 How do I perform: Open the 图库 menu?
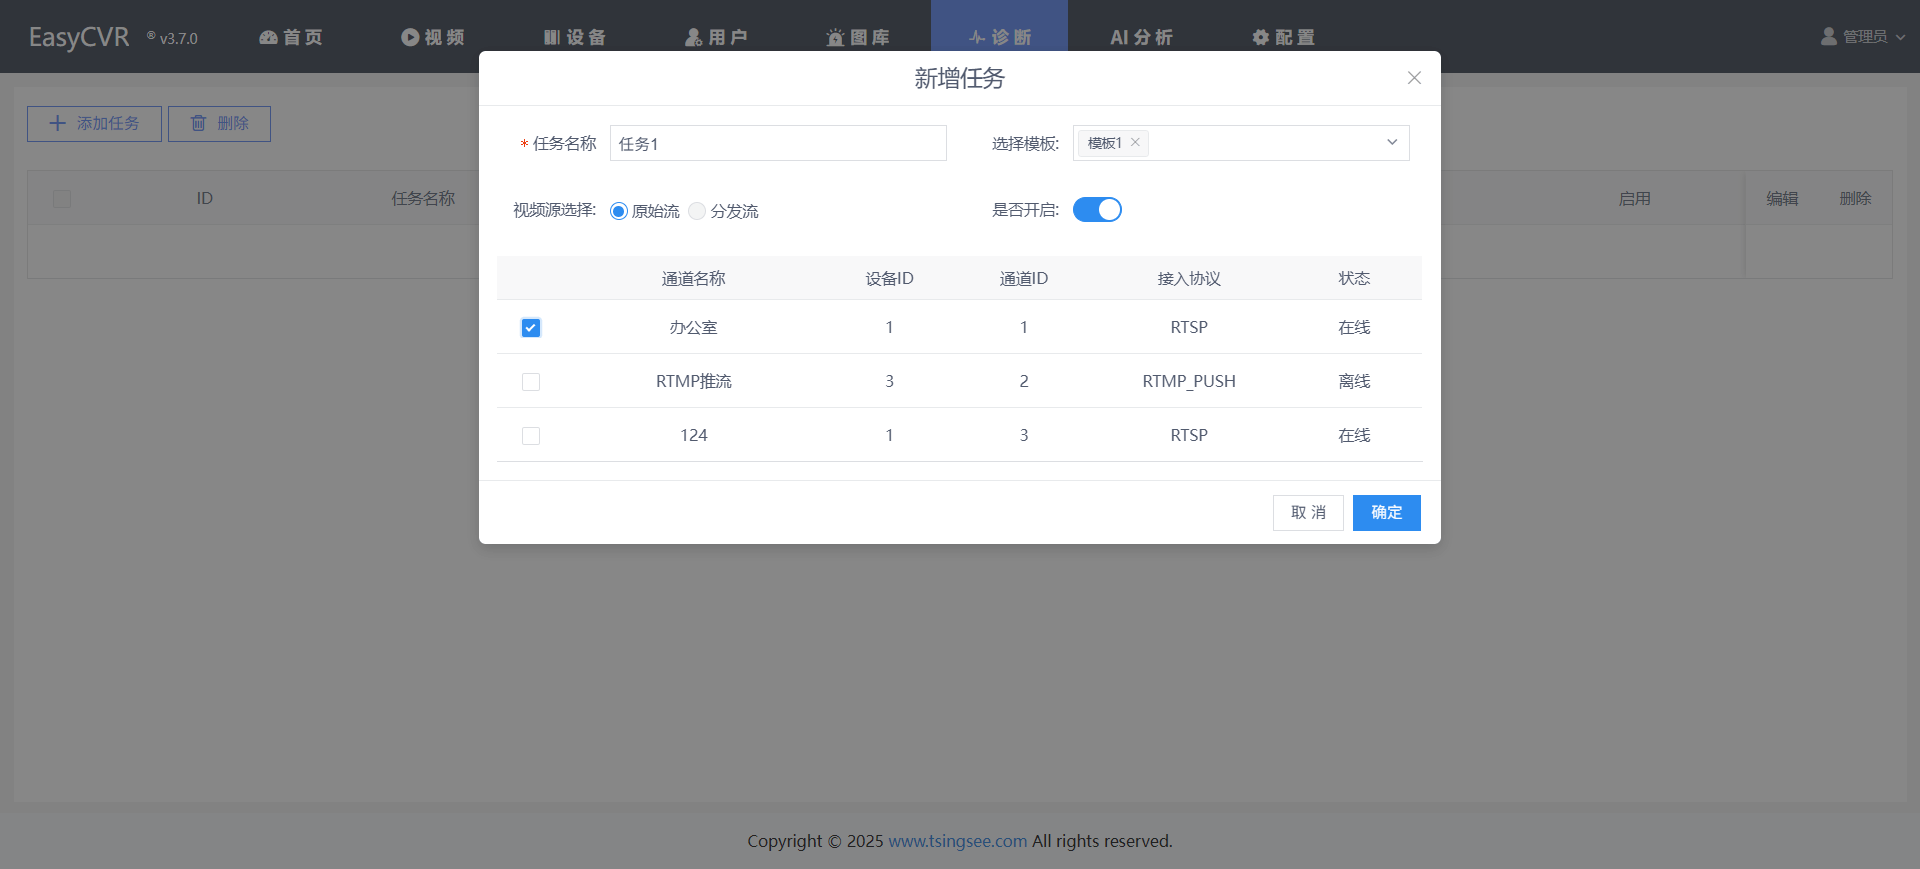(x=859, y=37)
